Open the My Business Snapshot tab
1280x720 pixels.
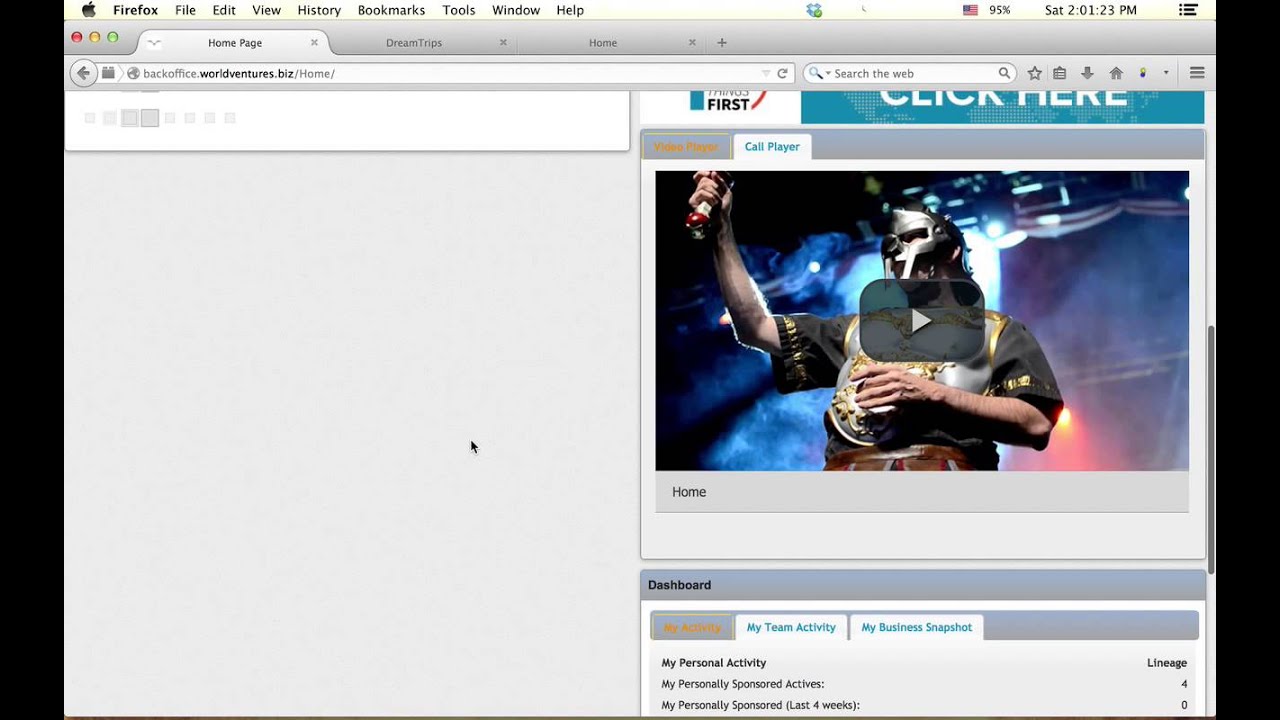pos(916,627)
